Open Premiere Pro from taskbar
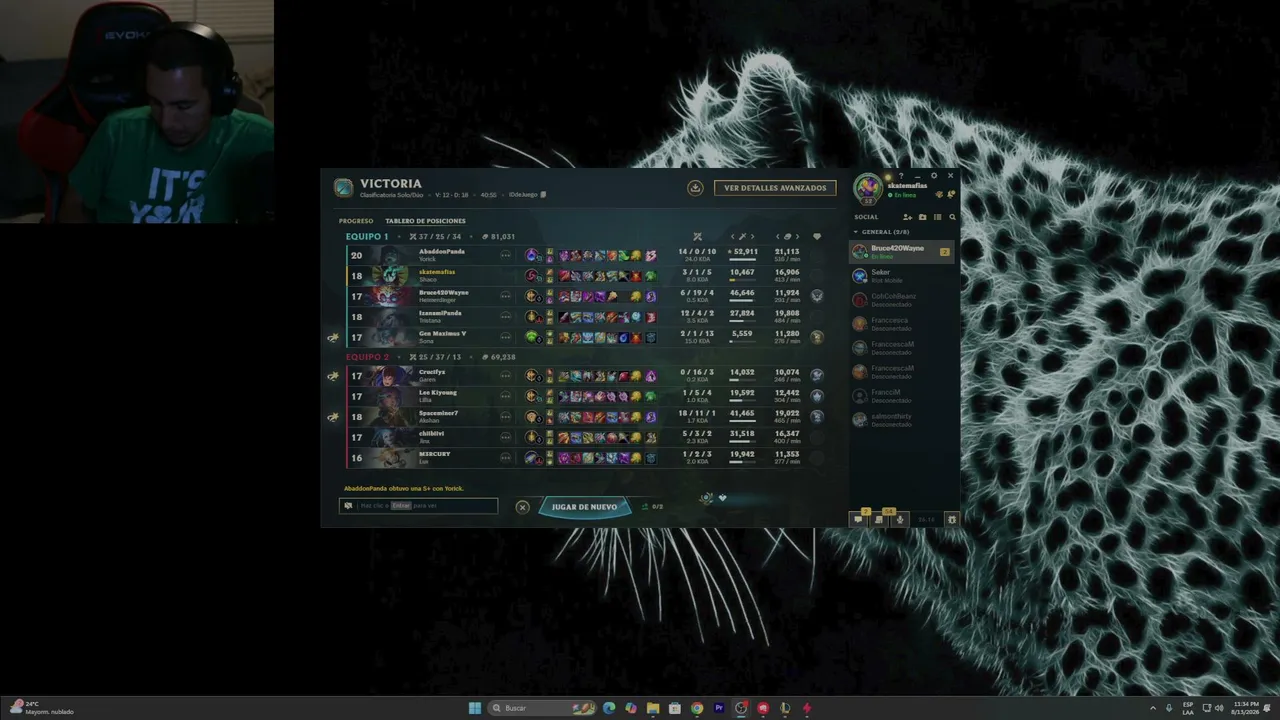This screenshot has width=1280, height=720. pyautogui.click(x=719, y=708)
